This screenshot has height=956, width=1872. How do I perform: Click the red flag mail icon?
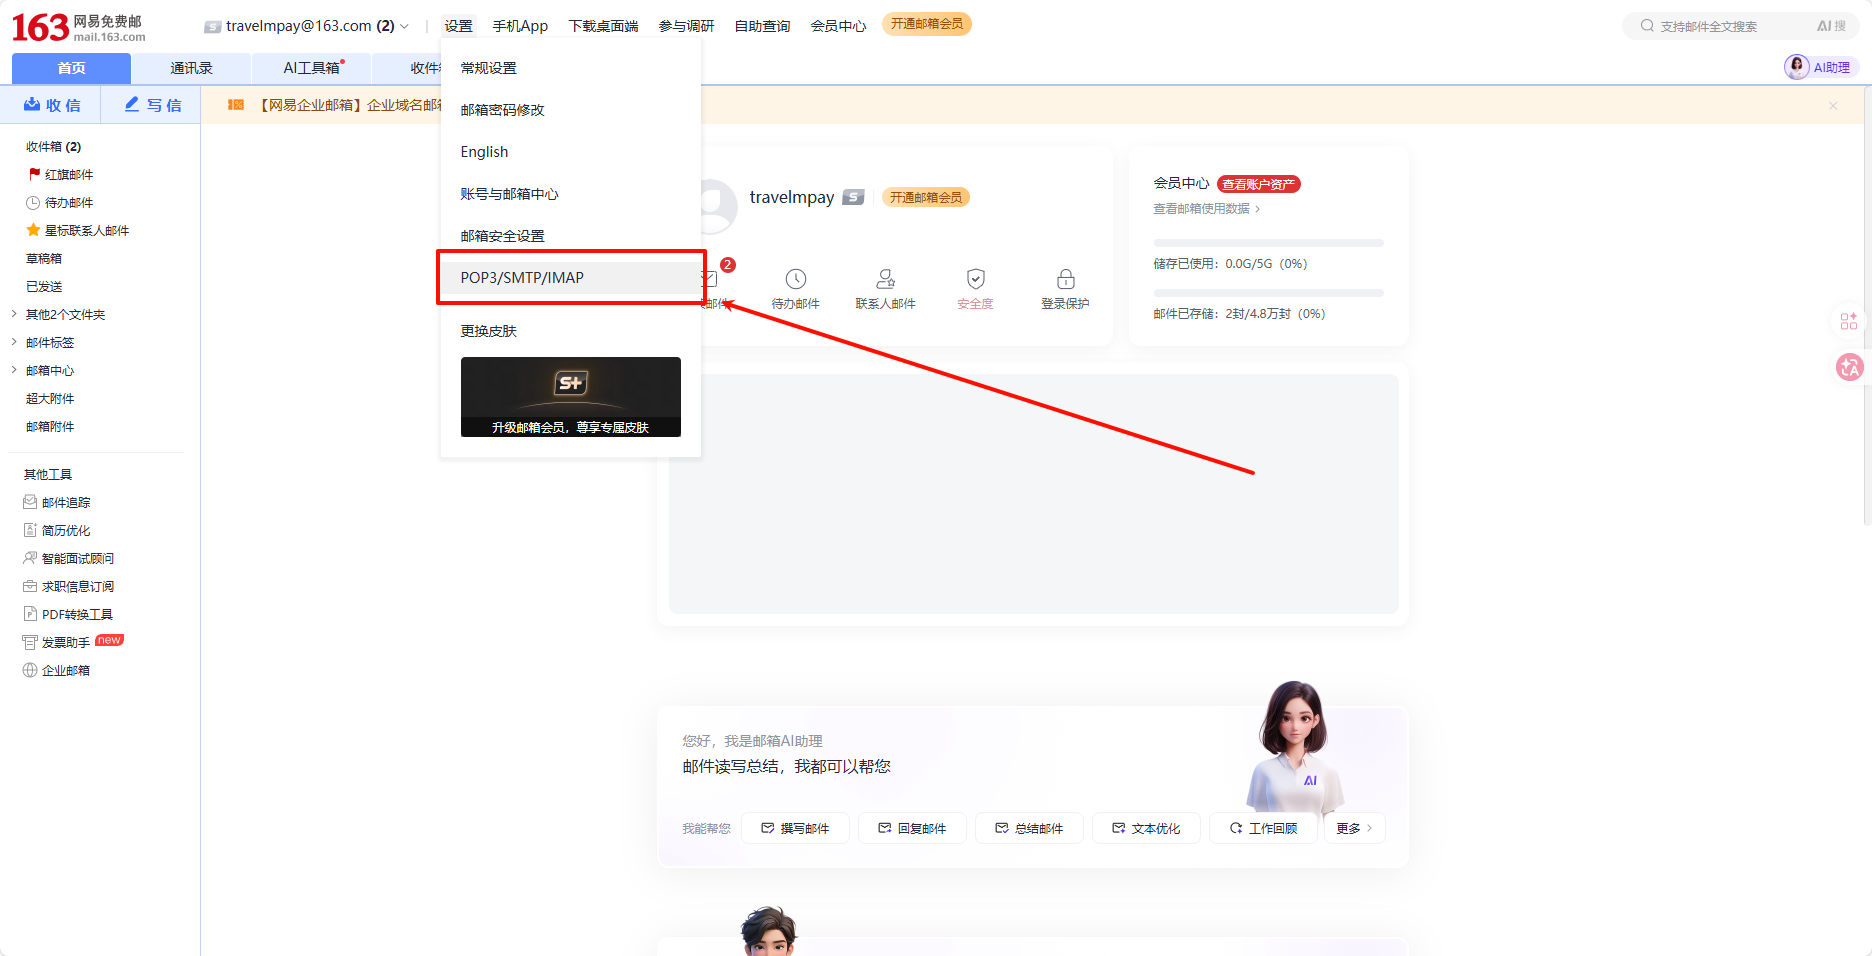(35, 174)
